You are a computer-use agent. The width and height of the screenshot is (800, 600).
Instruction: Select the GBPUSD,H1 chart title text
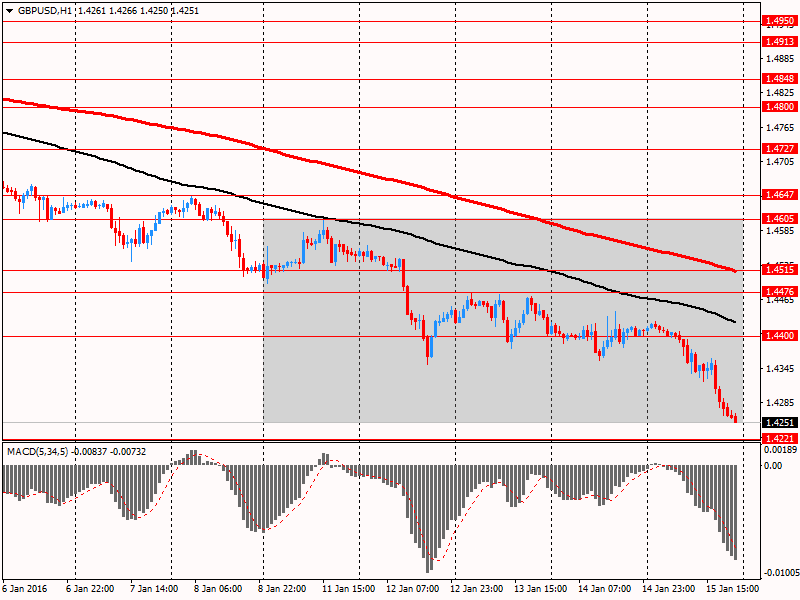(x=45, y=11)
